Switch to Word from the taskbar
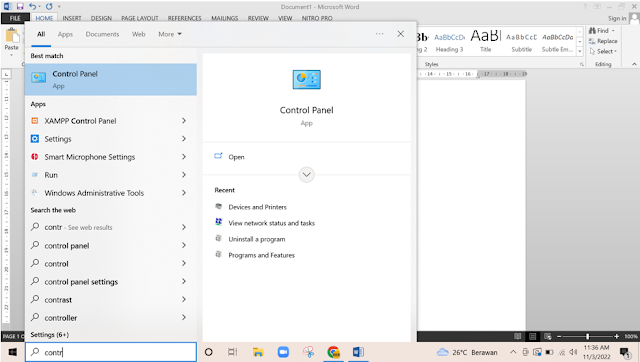The image size is (640, 362). pos(358,352)
